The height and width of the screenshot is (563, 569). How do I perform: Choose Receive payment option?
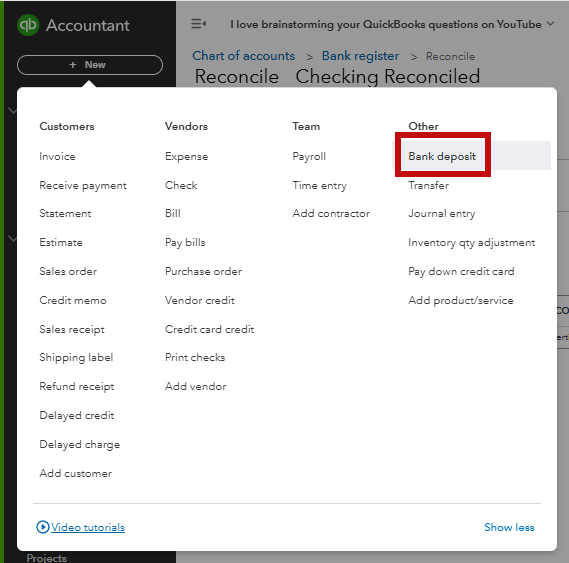[x=83, y=185]
